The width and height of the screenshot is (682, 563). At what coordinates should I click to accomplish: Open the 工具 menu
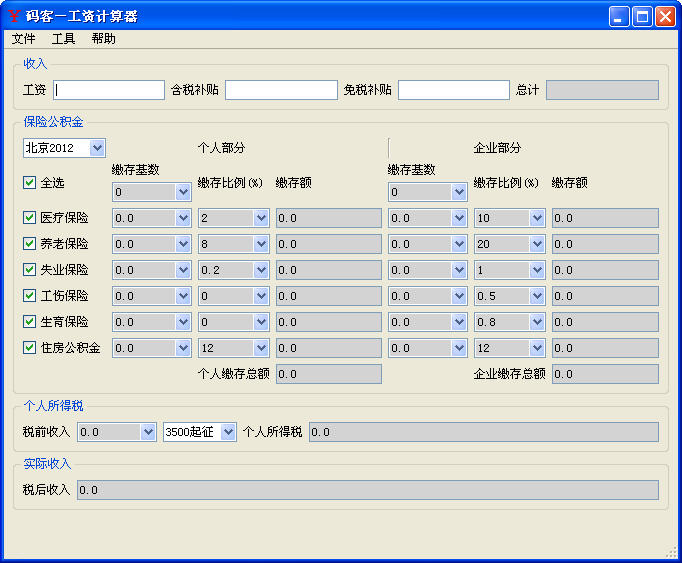(x=64, y=39)
